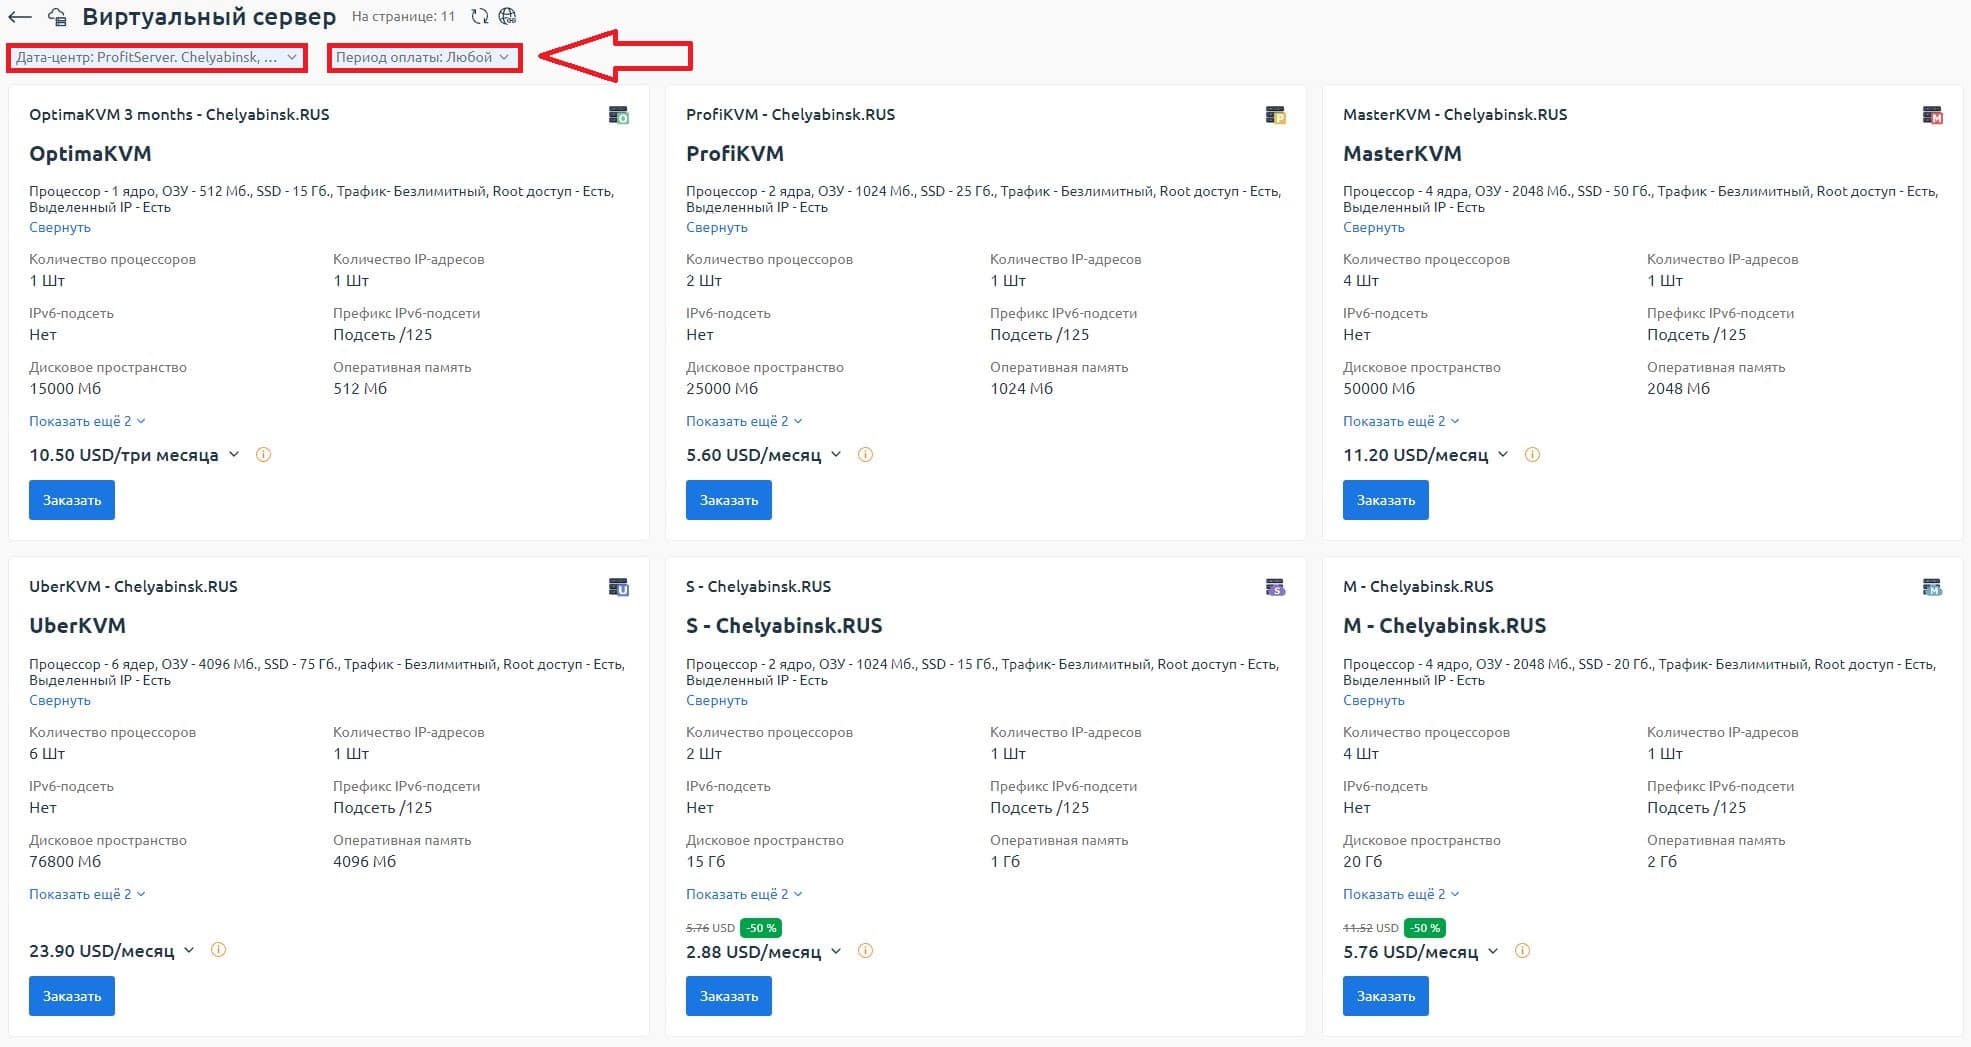Click the -50 % badge on S - Chelyabinsk.RUS

click(761, 928)
